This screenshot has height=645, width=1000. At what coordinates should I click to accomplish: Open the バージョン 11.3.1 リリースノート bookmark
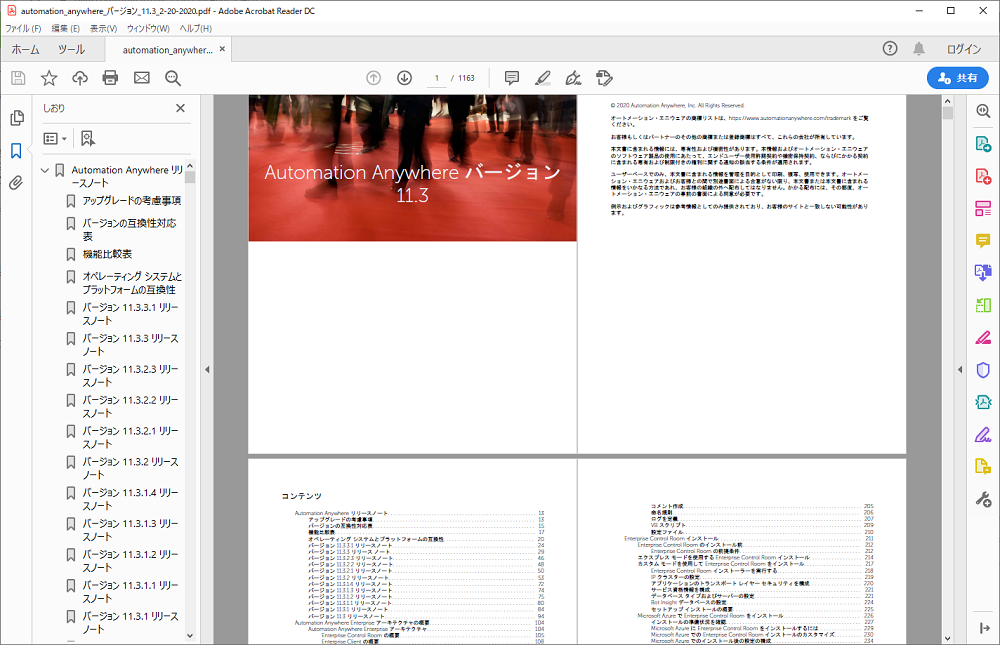click(130, 623)
